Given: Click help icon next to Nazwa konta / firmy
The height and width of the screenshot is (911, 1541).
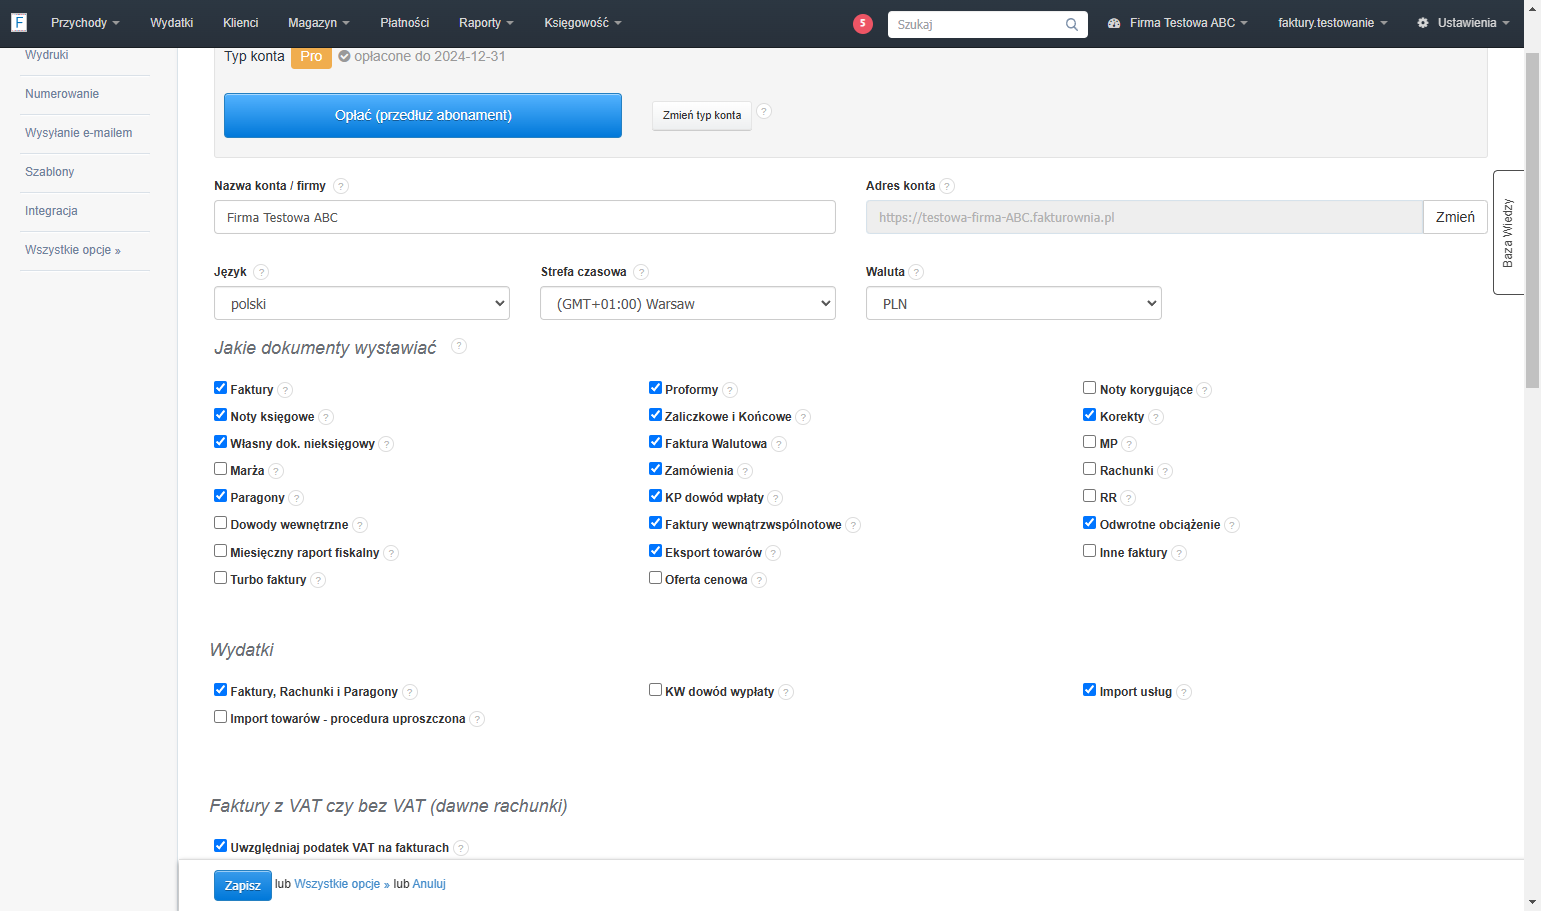Looking at the screenshot, I should coord(341,186).
